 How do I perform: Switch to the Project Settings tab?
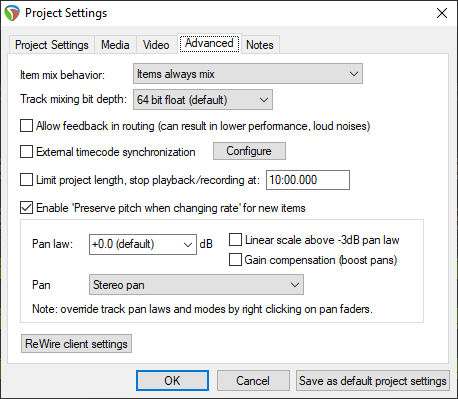[52, 45]
